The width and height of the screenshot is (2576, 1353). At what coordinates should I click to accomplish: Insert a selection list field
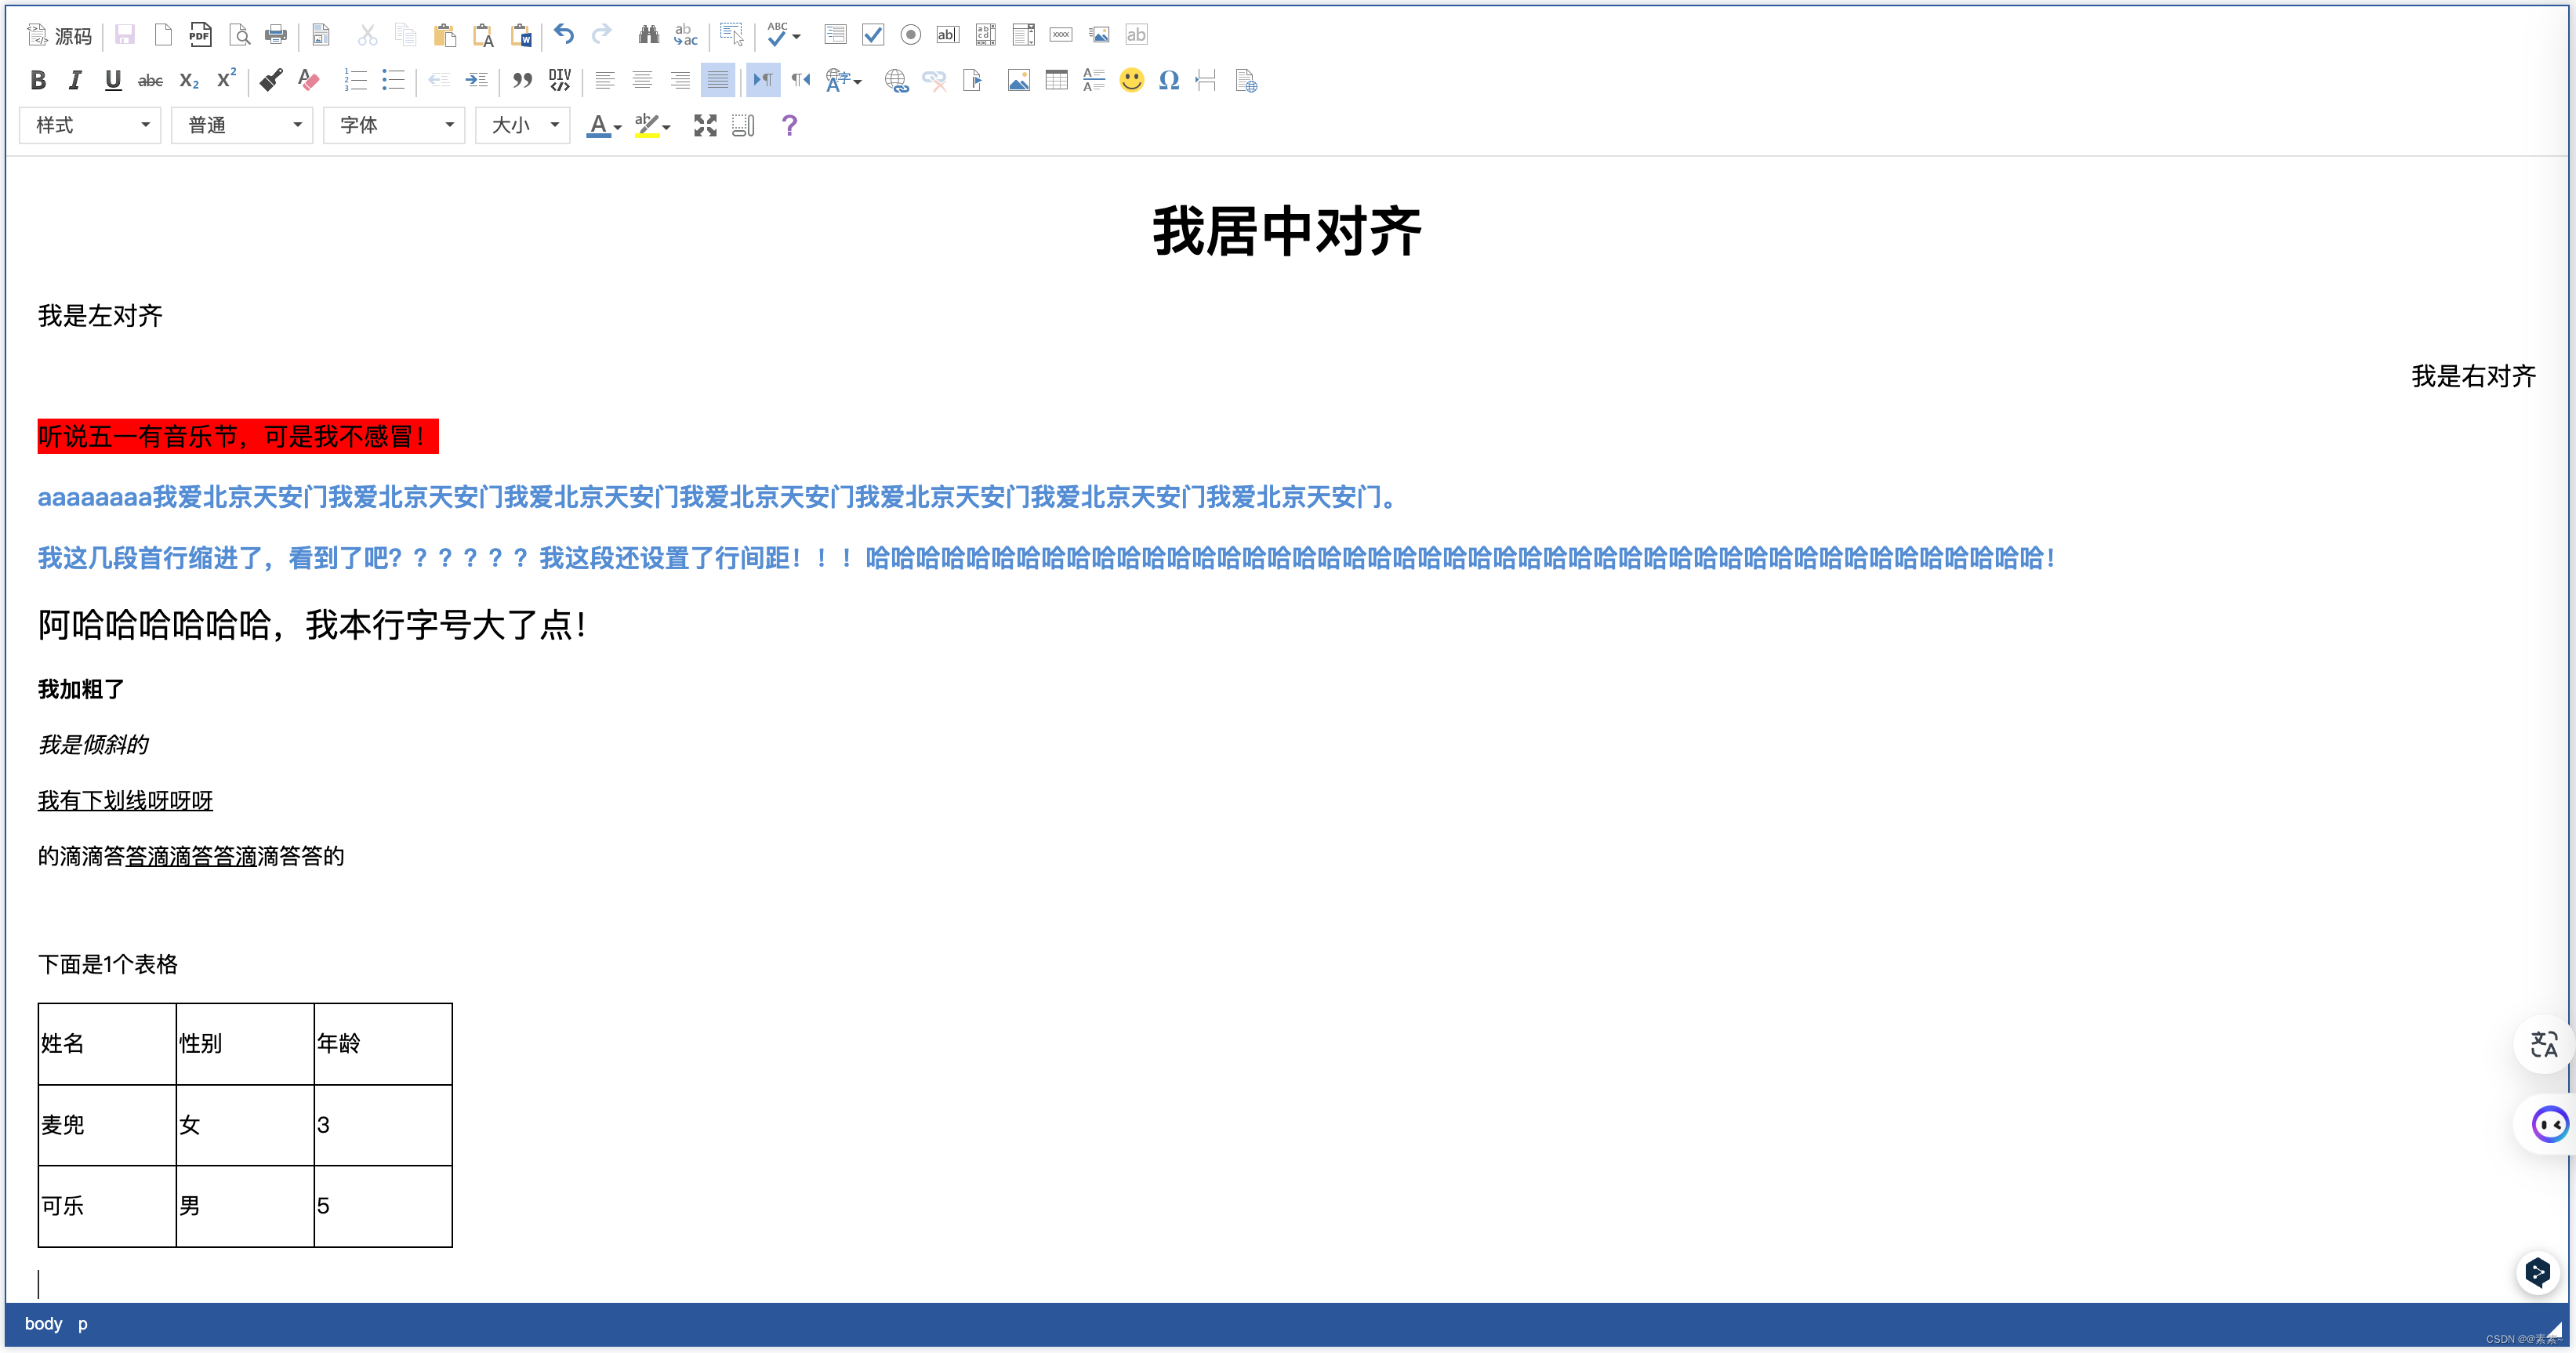point(1023,35)
